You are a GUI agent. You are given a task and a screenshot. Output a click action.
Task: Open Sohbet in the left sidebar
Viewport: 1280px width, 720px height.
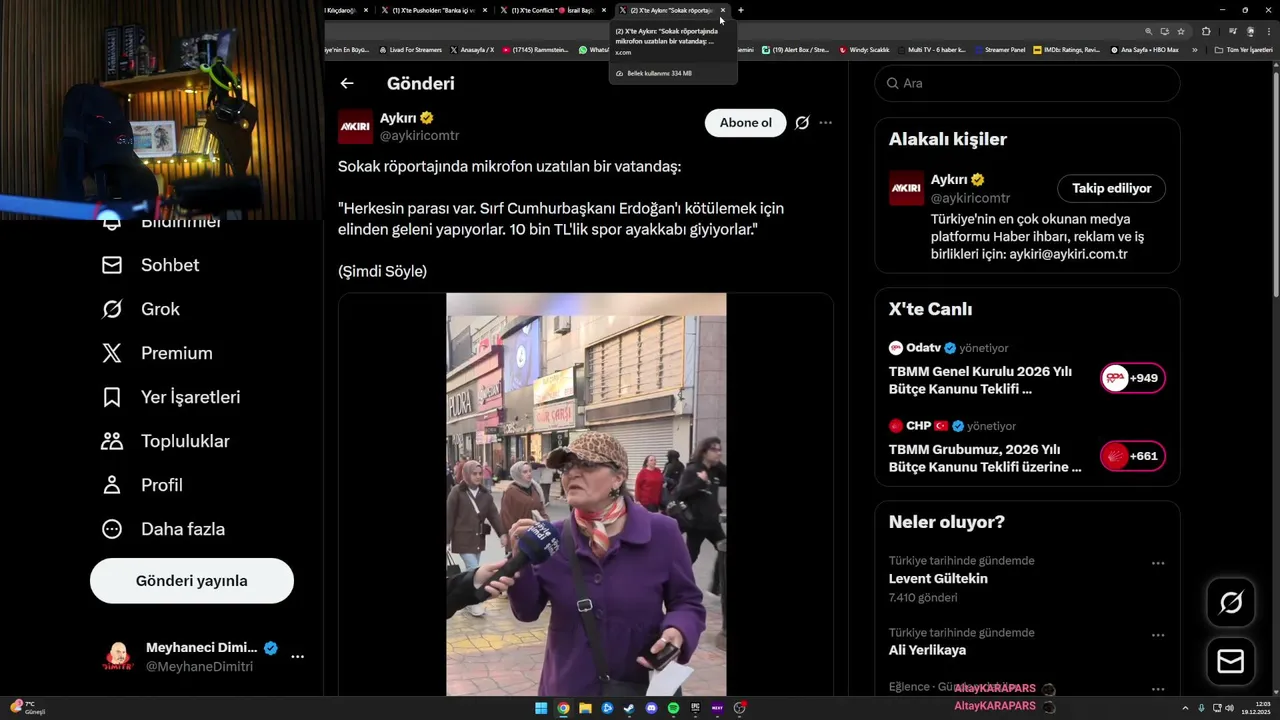(x=151, y=265)
